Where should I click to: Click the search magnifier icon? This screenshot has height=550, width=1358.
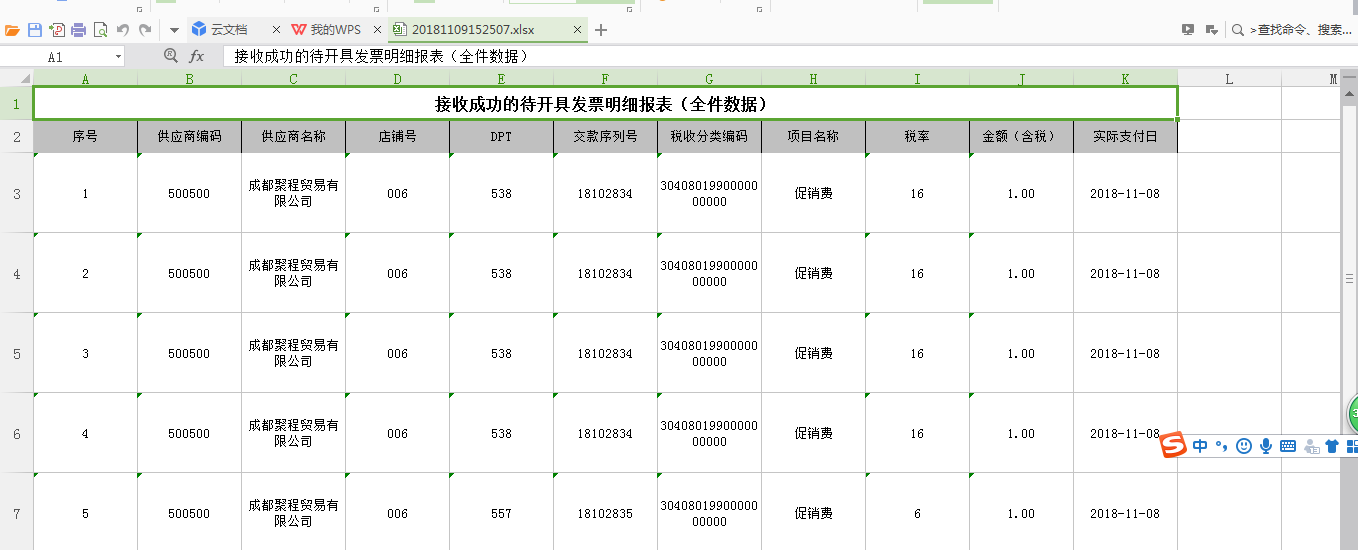1238,30
